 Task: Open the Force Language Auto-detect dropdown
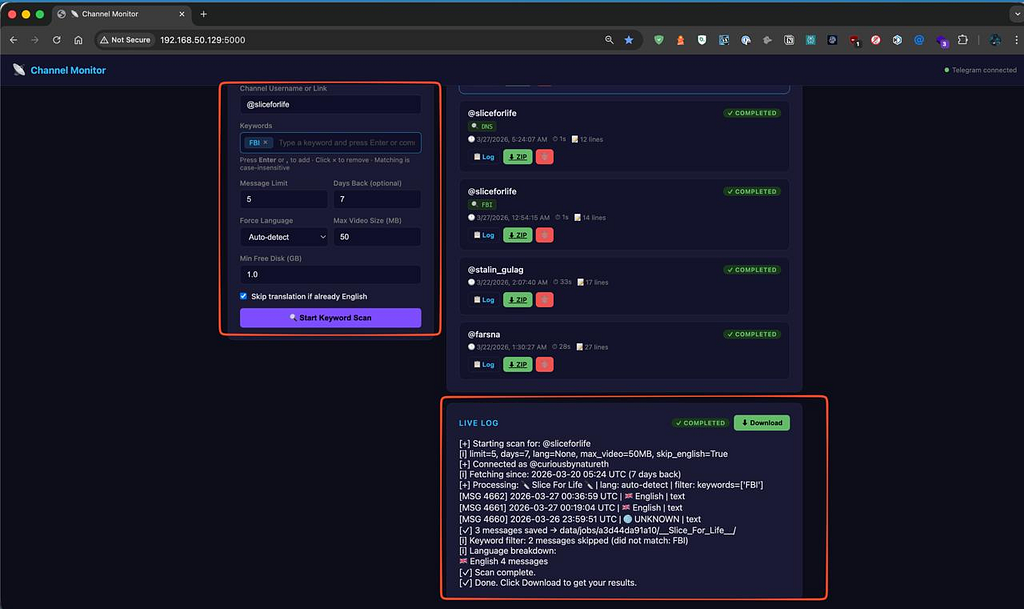tap(283, 237)
